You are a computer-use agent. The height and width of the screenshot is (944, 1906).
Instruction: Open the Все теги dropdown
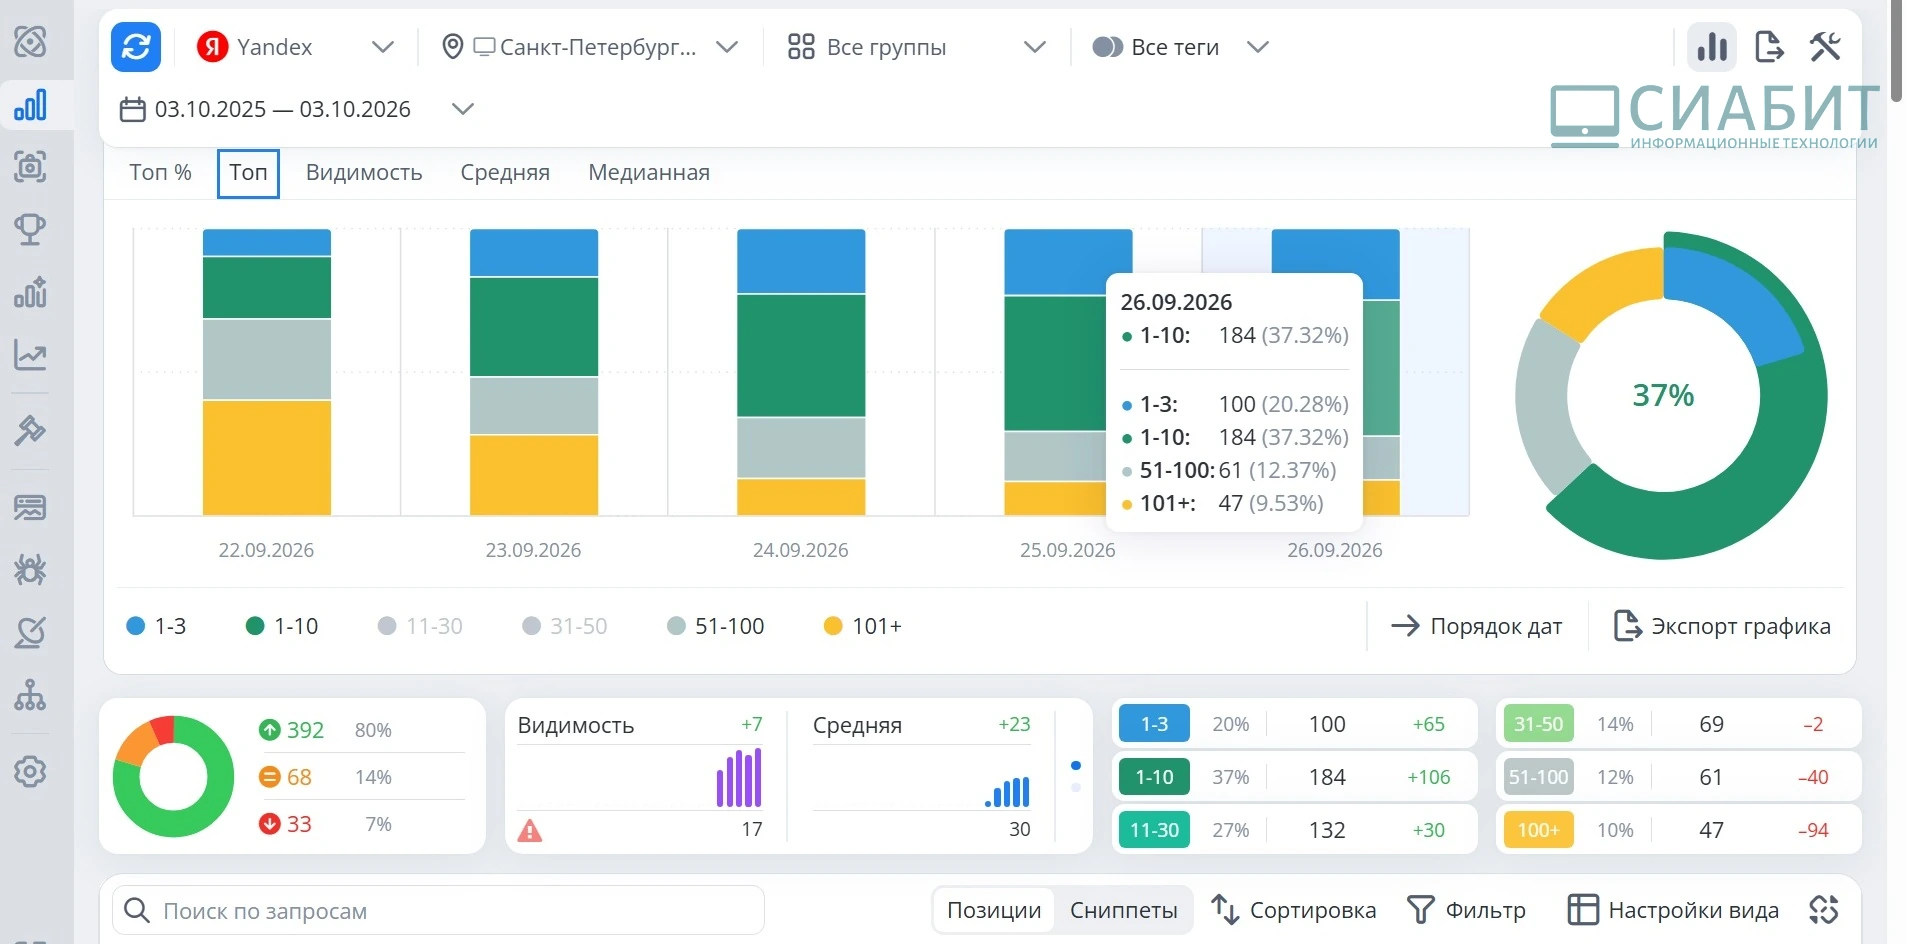(x=1180, y=47)
